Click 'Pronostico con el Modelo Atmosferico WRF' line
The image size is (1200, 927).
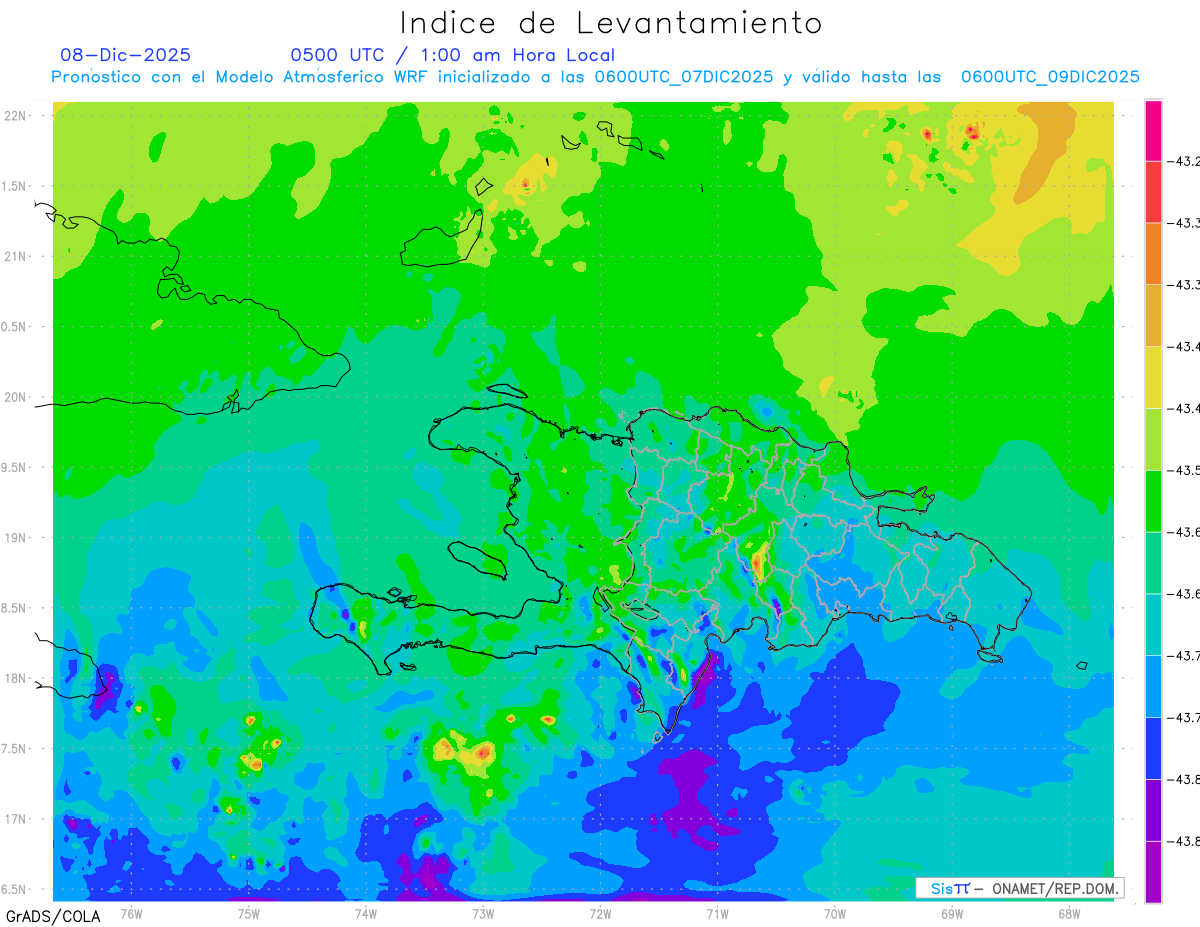(595, 77)
